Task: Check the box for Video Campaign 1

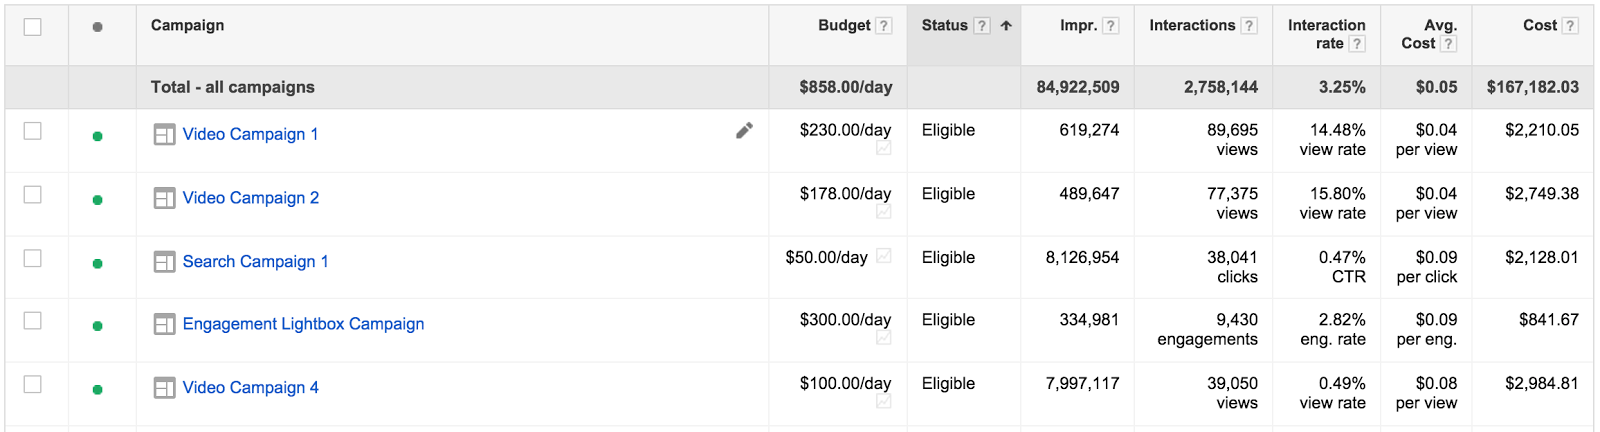Action: click(33, 131)
